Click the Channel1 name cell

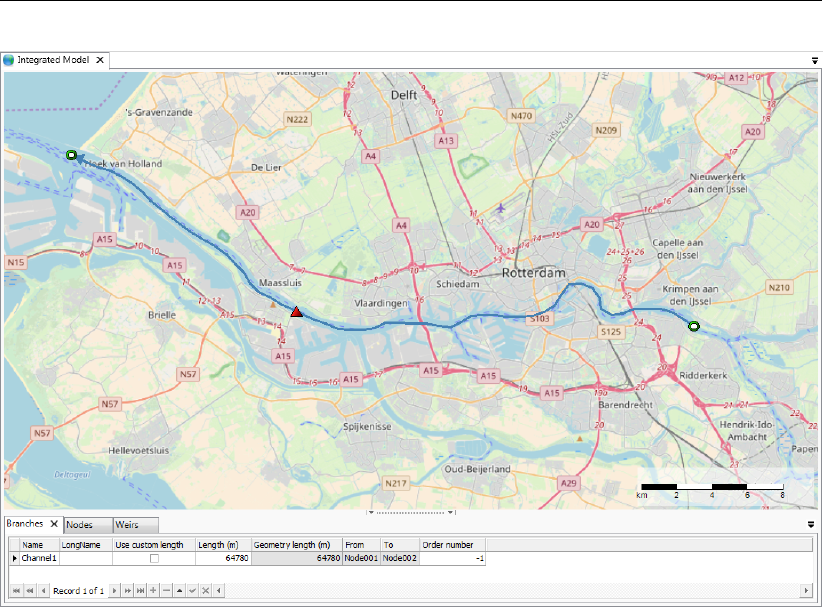(x=40, y=558)
